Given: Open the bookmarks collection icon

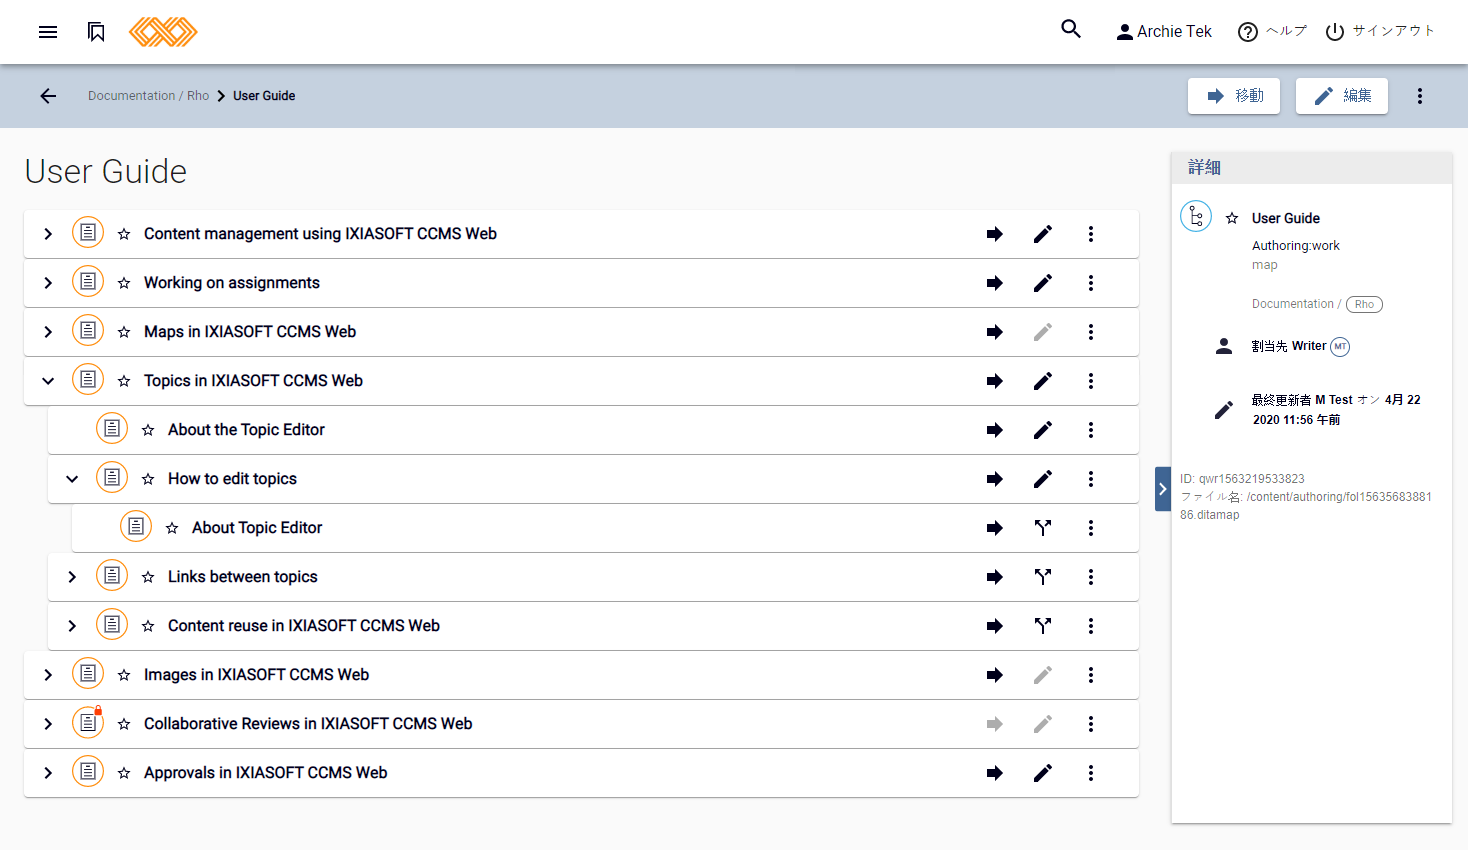Looking at the screenshot, I should [x=96, y=32].
